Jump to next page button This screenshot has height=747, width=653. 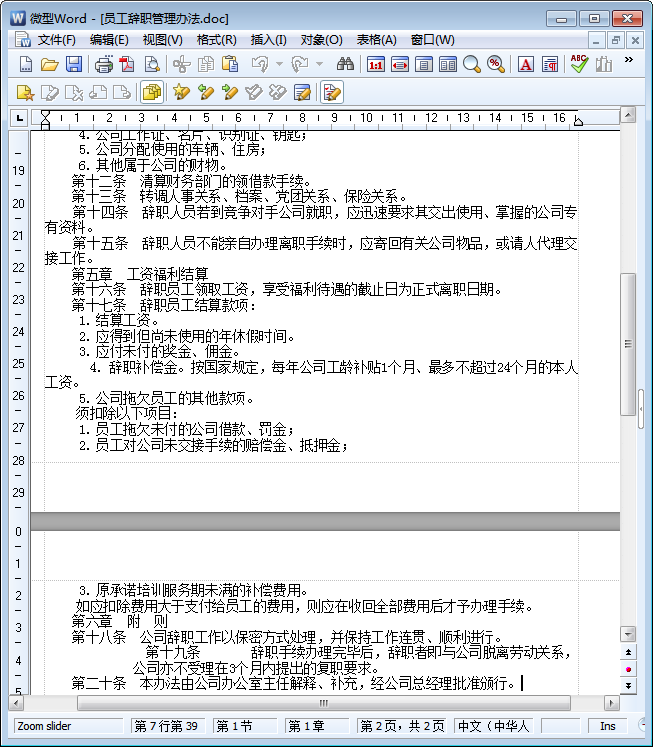pyautogui.click(x=628, y=686)
